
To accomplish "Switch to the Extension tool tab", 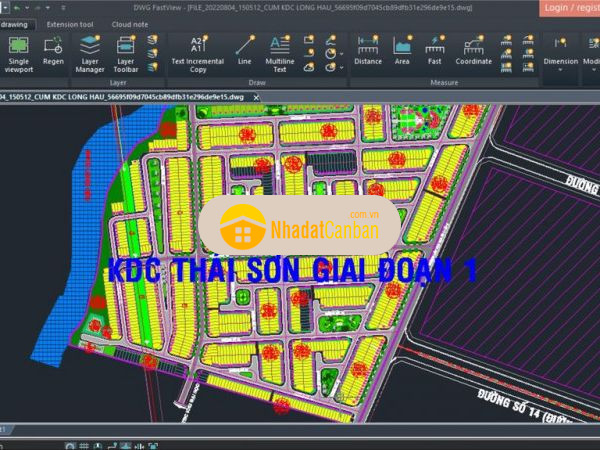I will pyautogui.click(x=70, y=24).
